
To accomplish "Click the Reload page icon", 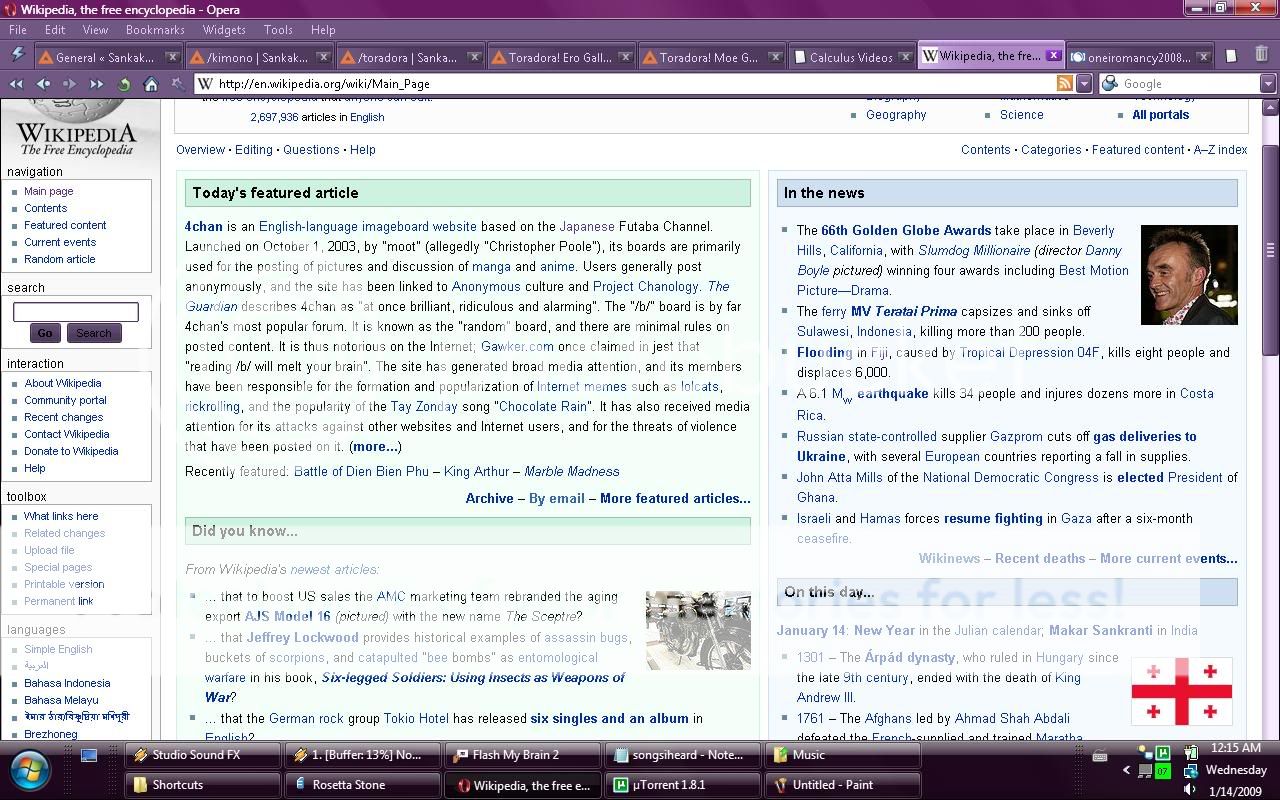I will click(124, 84).
